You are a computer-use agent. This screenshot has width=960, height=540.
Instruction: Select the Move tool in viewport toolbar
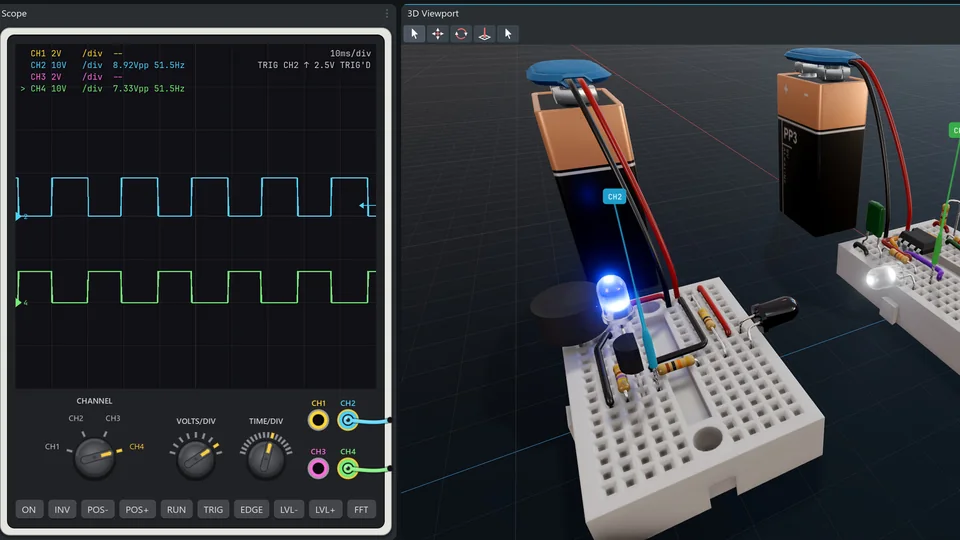pos(438,34)
